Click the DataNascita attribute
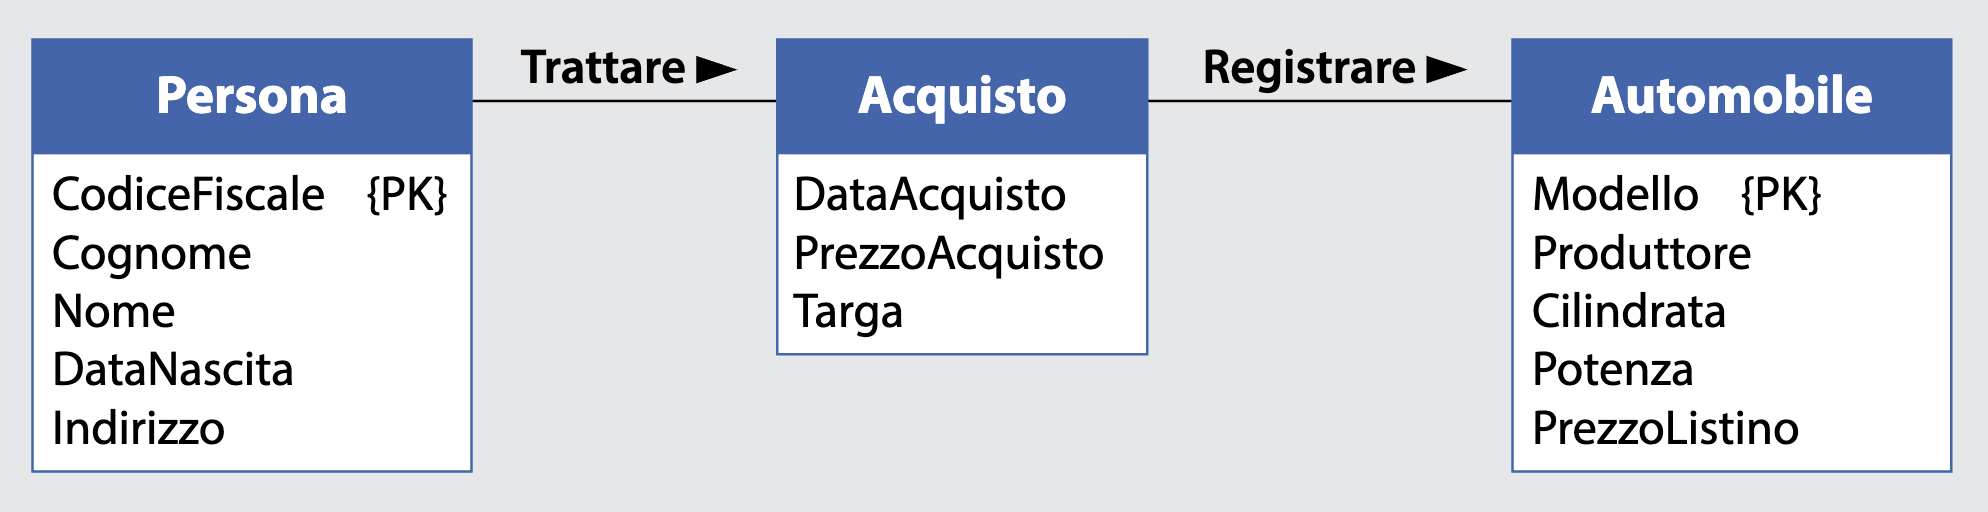The height and width of the screenshot is (512, 1988). [x=173, y=370]
